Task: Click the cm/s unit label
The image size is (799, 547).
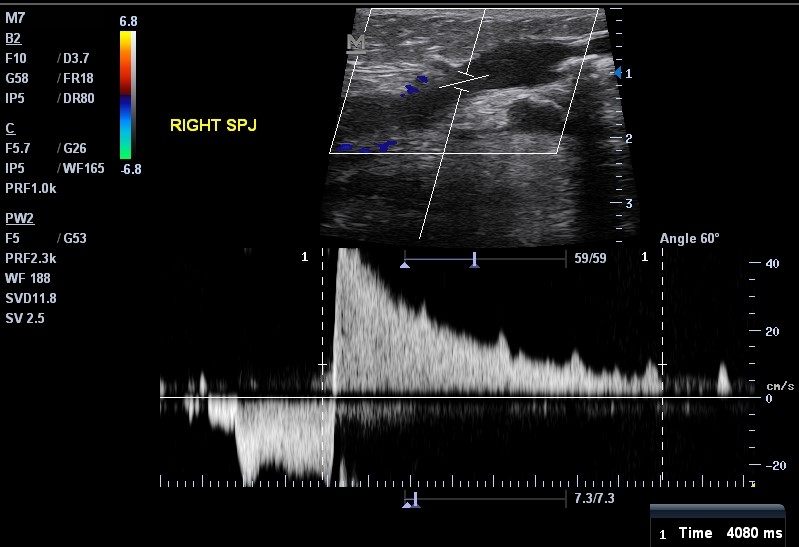Action: tap(780, 386)
